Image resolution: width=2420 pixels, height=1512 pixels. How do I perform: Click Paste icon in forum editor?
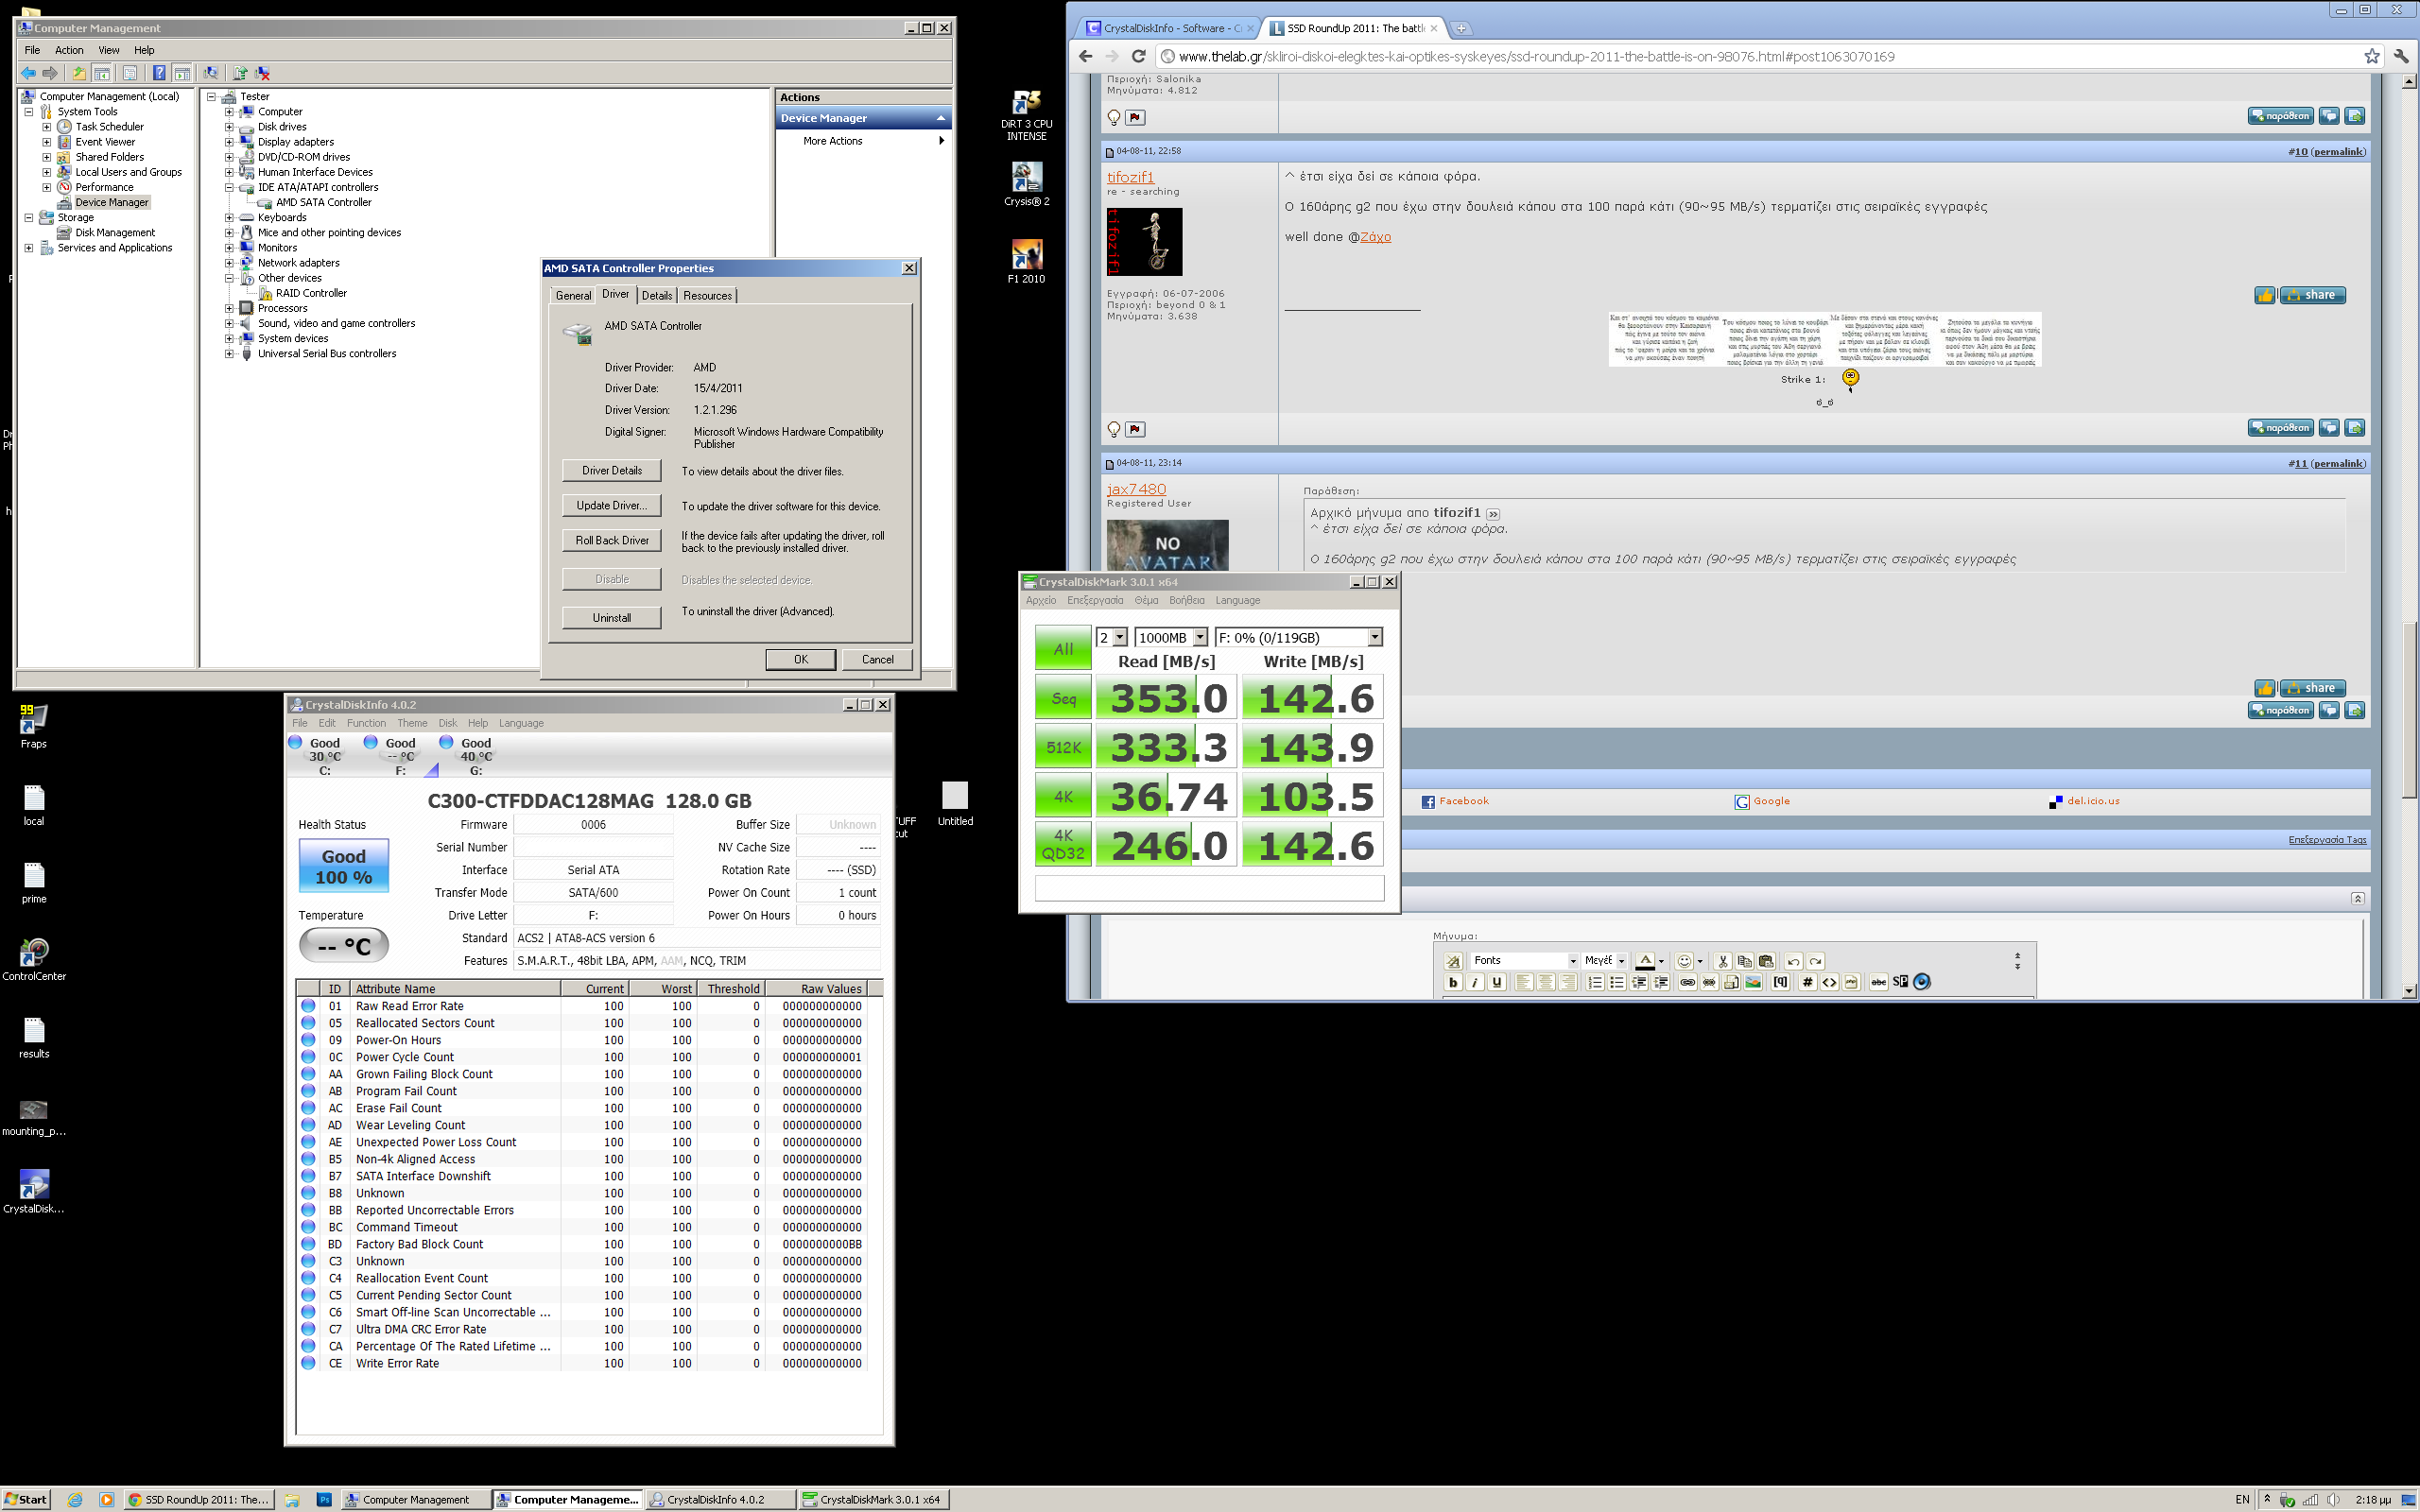(1766, 961)
